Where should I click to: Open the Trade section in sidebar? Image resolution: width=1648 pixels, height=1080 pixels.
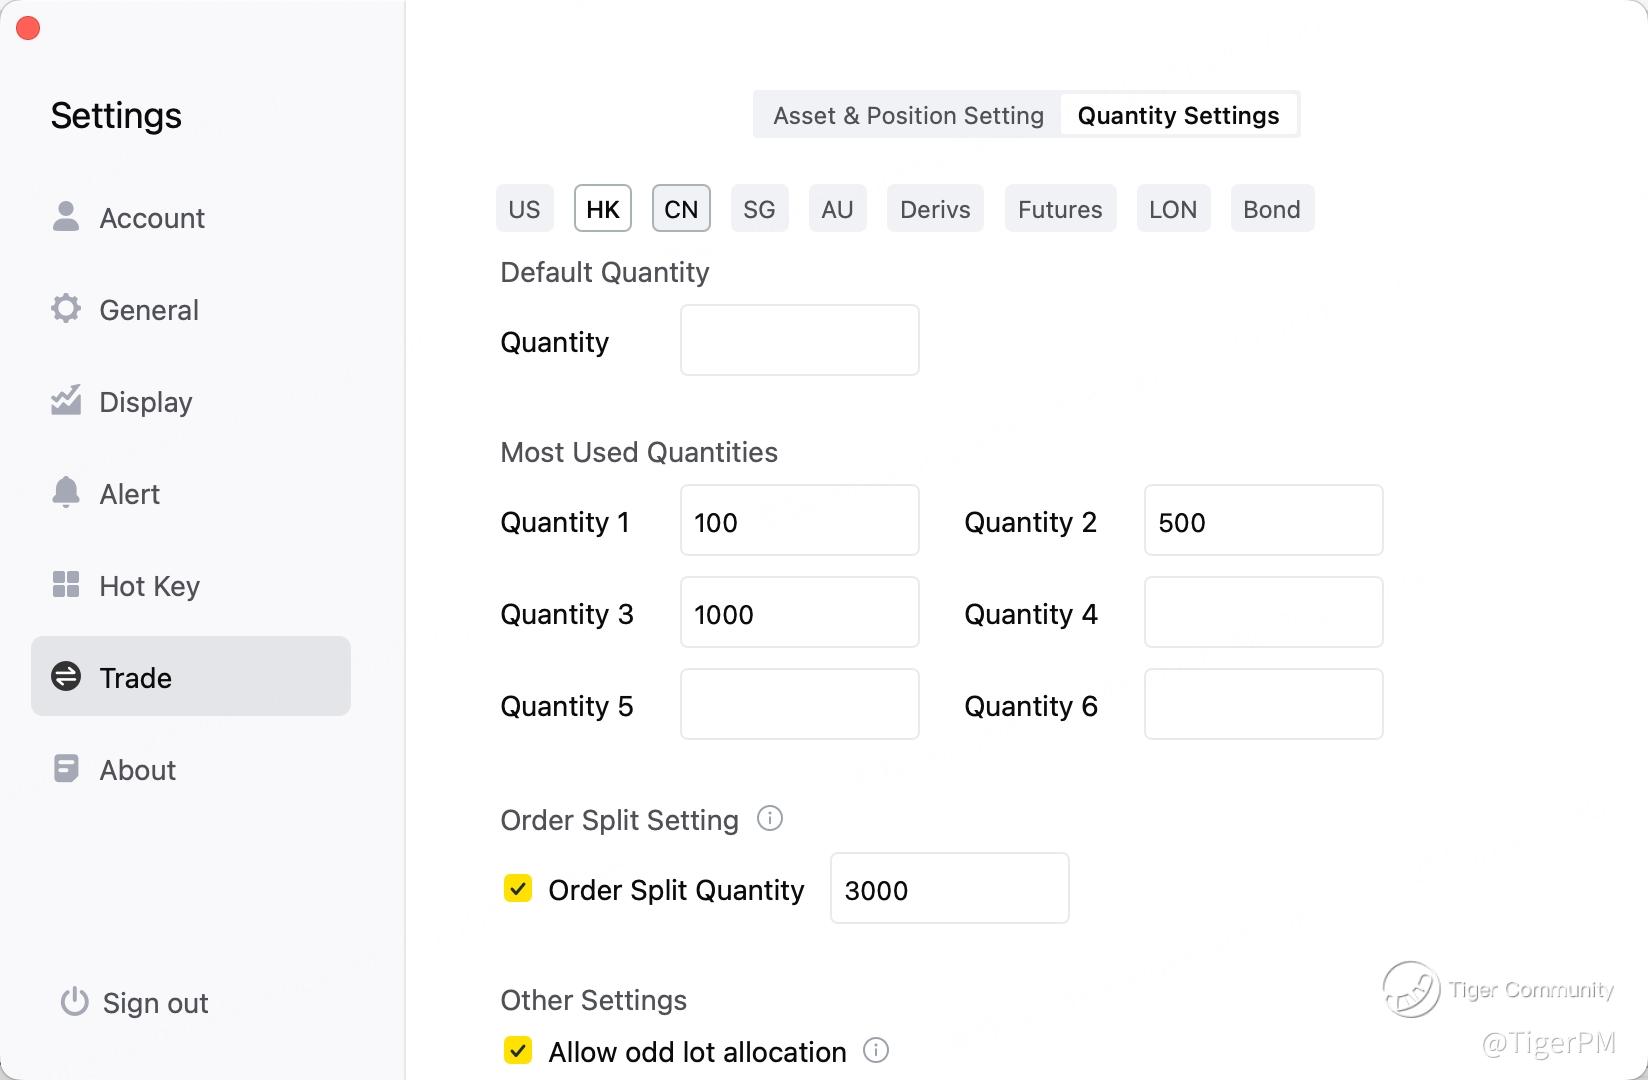point(191,677)
